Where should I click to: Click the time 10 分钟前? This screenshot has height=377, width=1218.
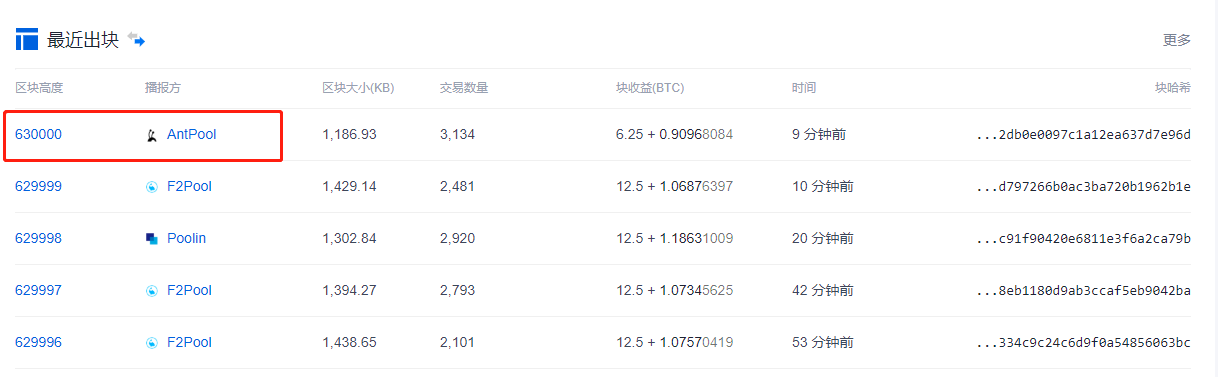coord(823,186)
